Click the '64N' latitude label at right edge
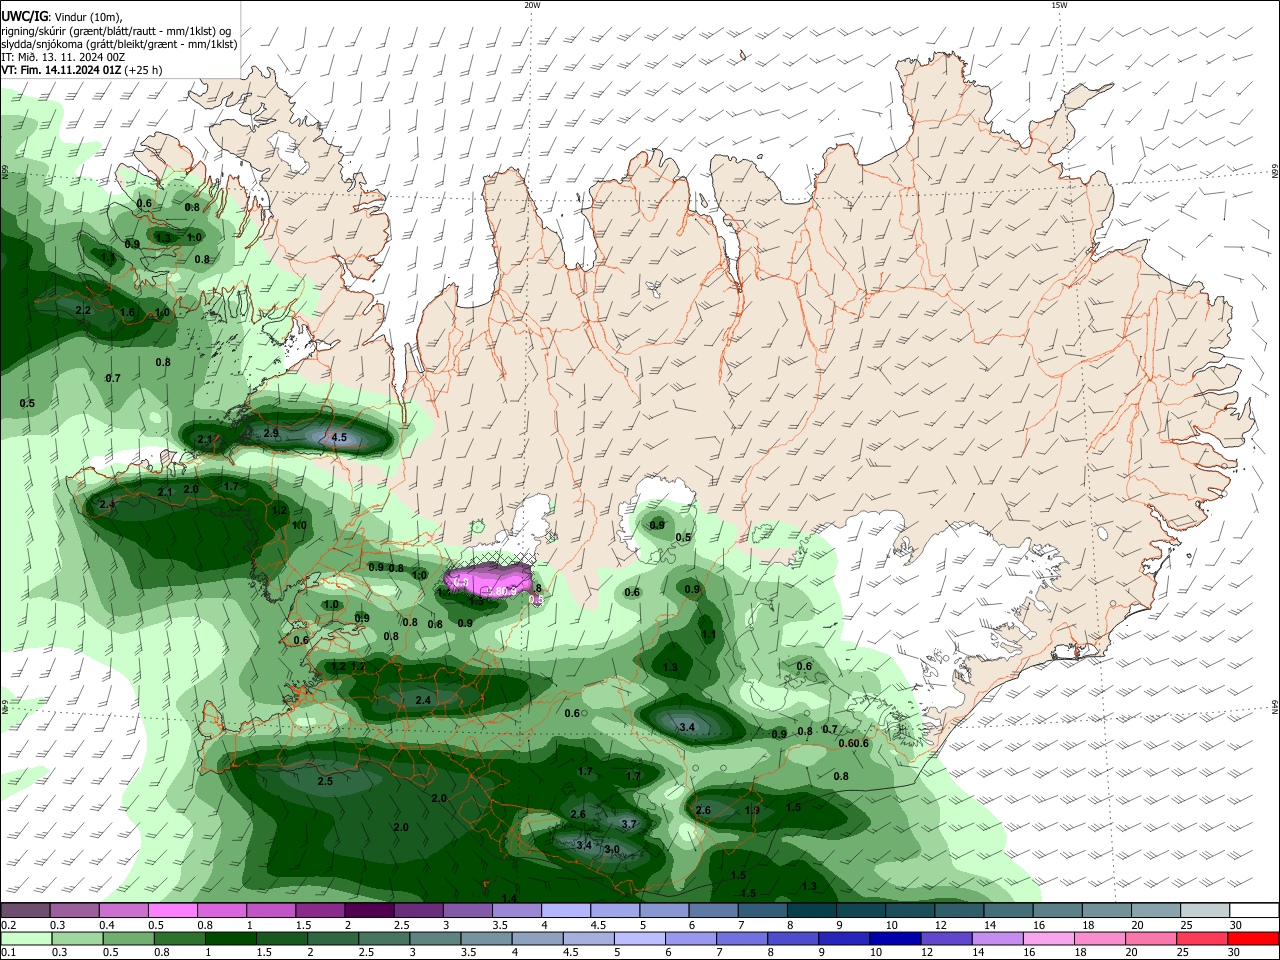 [x=1275, y=707]
